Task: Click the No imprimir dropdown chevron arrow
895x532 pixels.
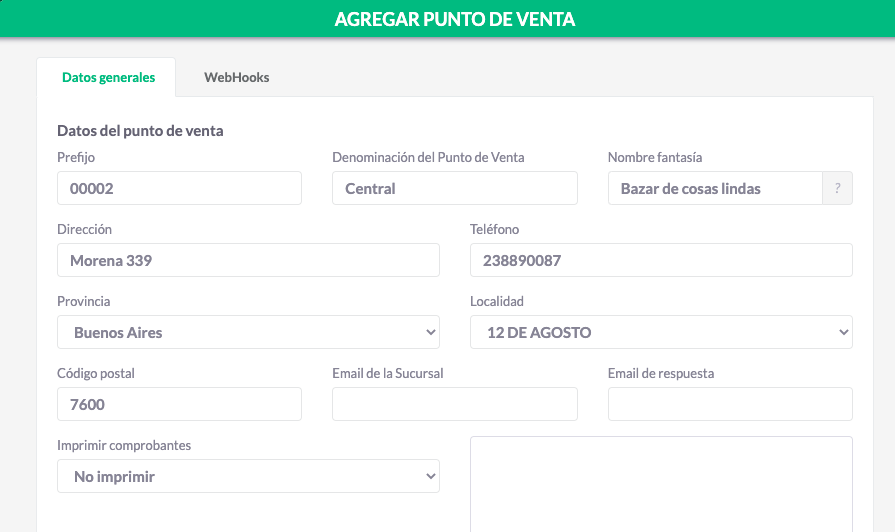Action: point(431,476)
